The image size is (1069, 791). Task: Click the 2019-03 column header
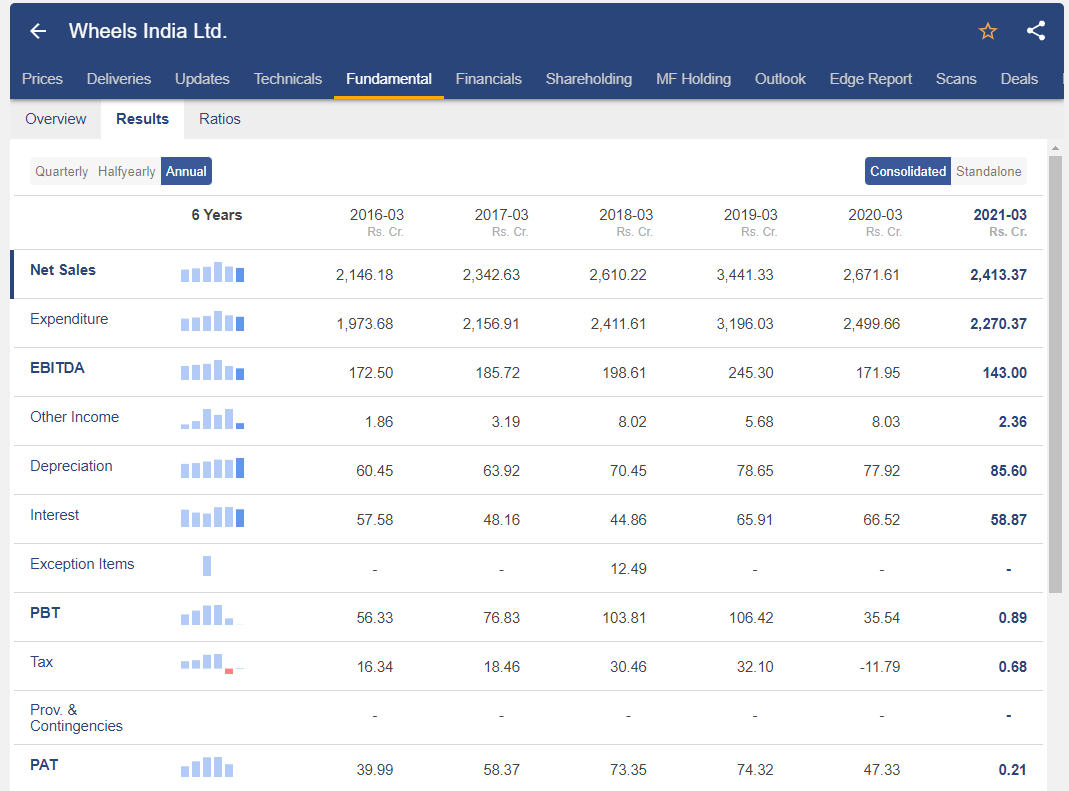(750, 222)
